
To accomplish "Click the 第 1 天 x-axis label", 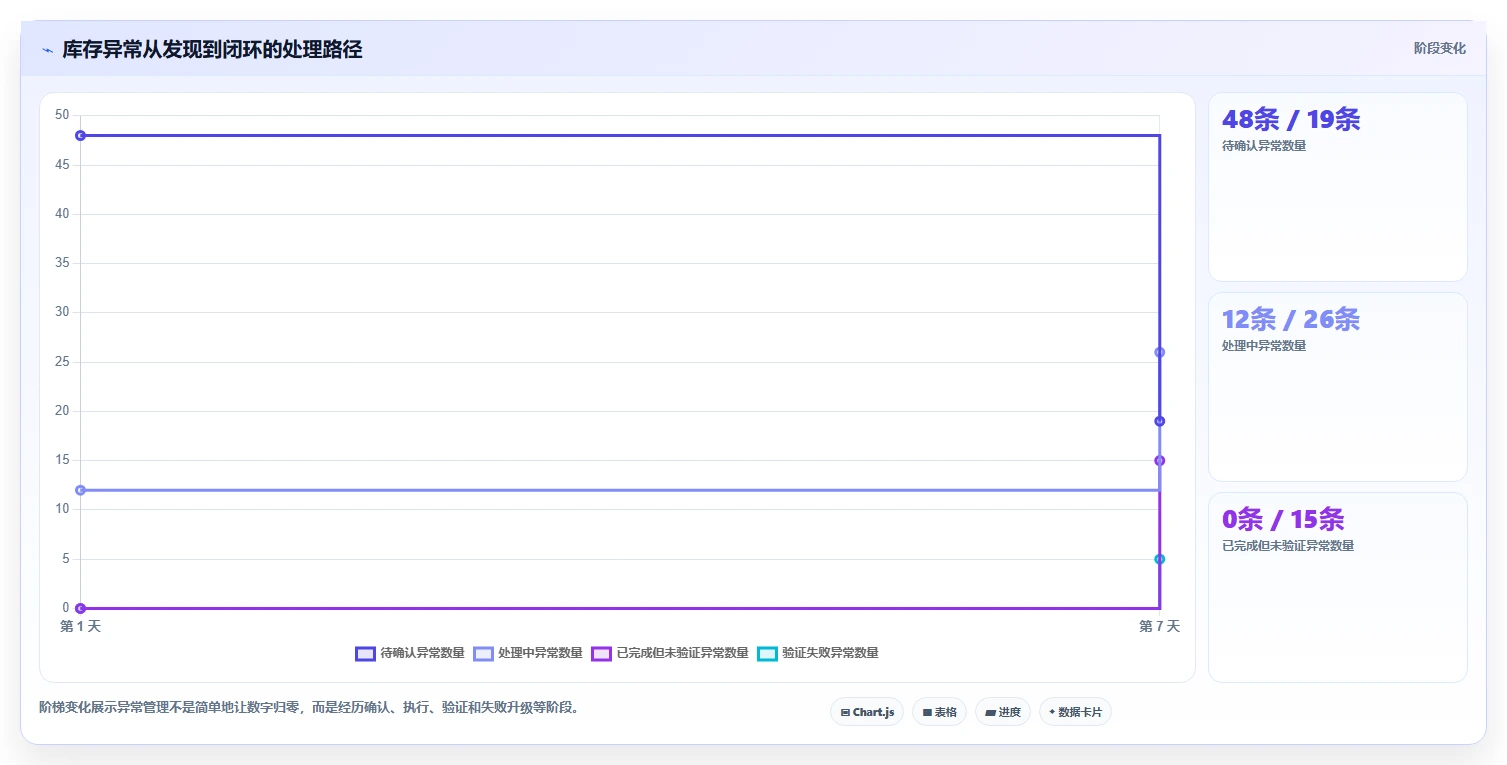I will (x=81, y=626).
